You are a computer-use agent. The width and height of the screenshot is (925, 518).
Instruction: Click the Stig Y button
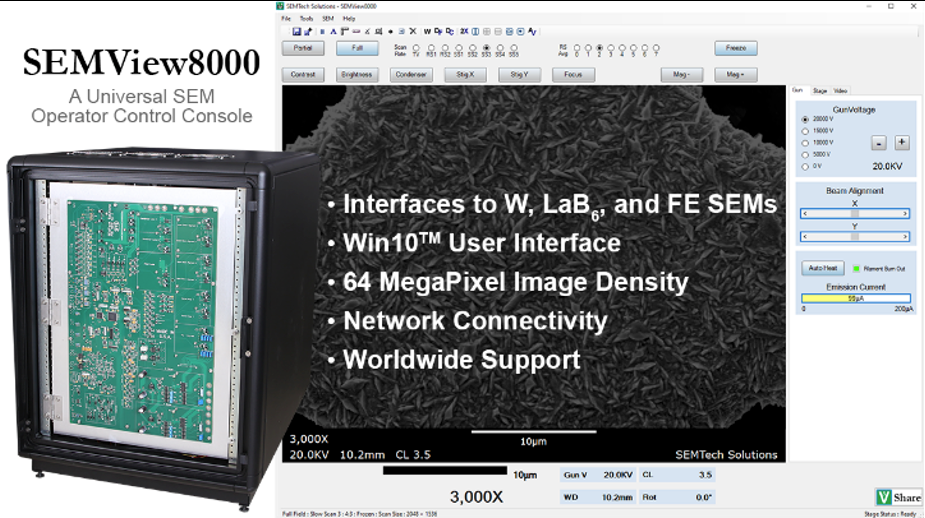(x=519, y=74)
